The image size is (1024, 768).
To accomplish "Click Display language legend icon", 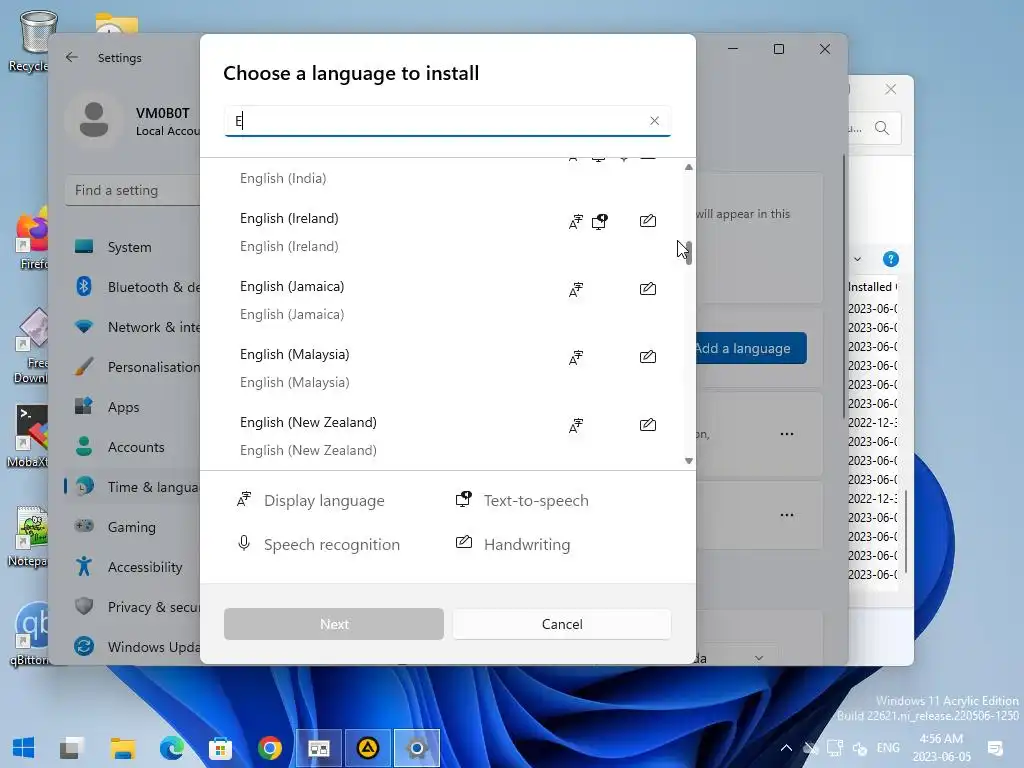I will pos(244,500).
